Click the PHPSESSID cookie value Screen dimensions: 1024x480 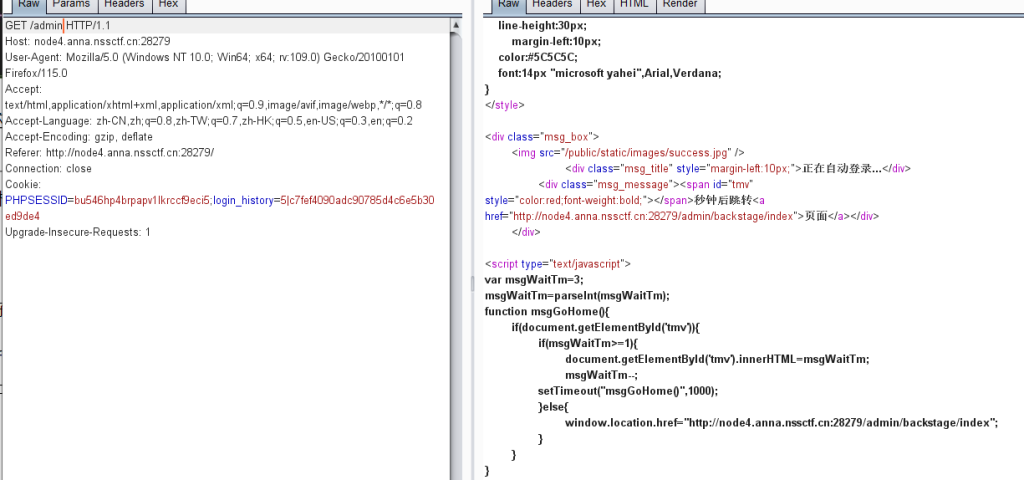[x=140, y=200]
